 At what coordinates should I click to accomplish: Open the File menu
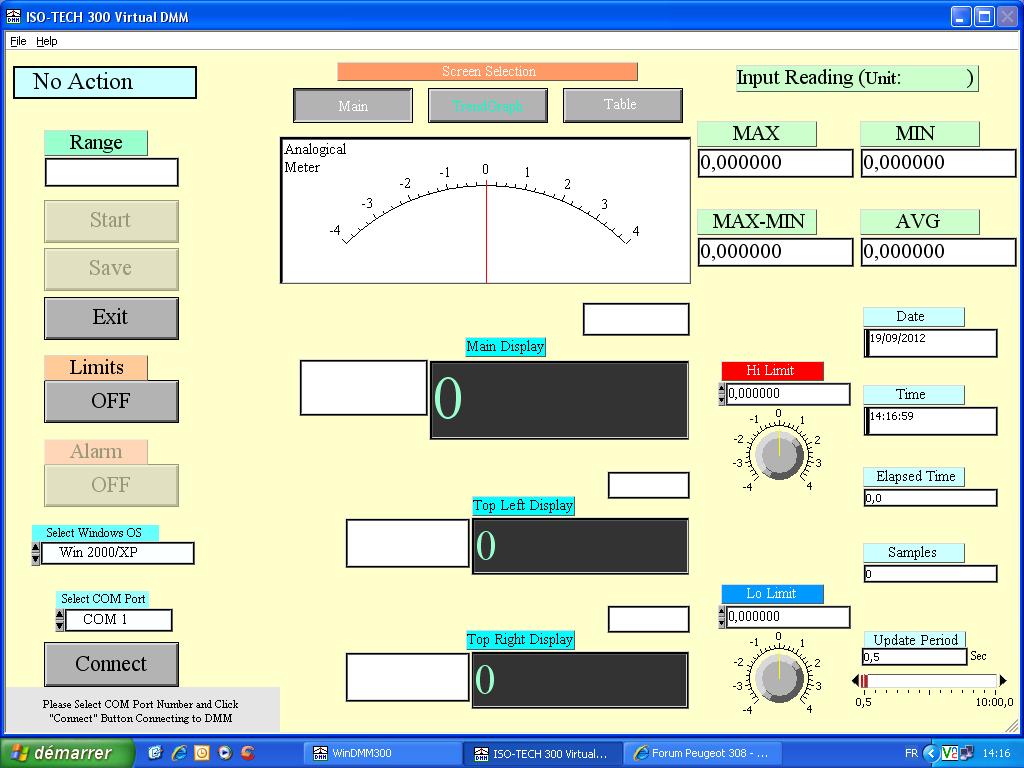tap(18, 41)
